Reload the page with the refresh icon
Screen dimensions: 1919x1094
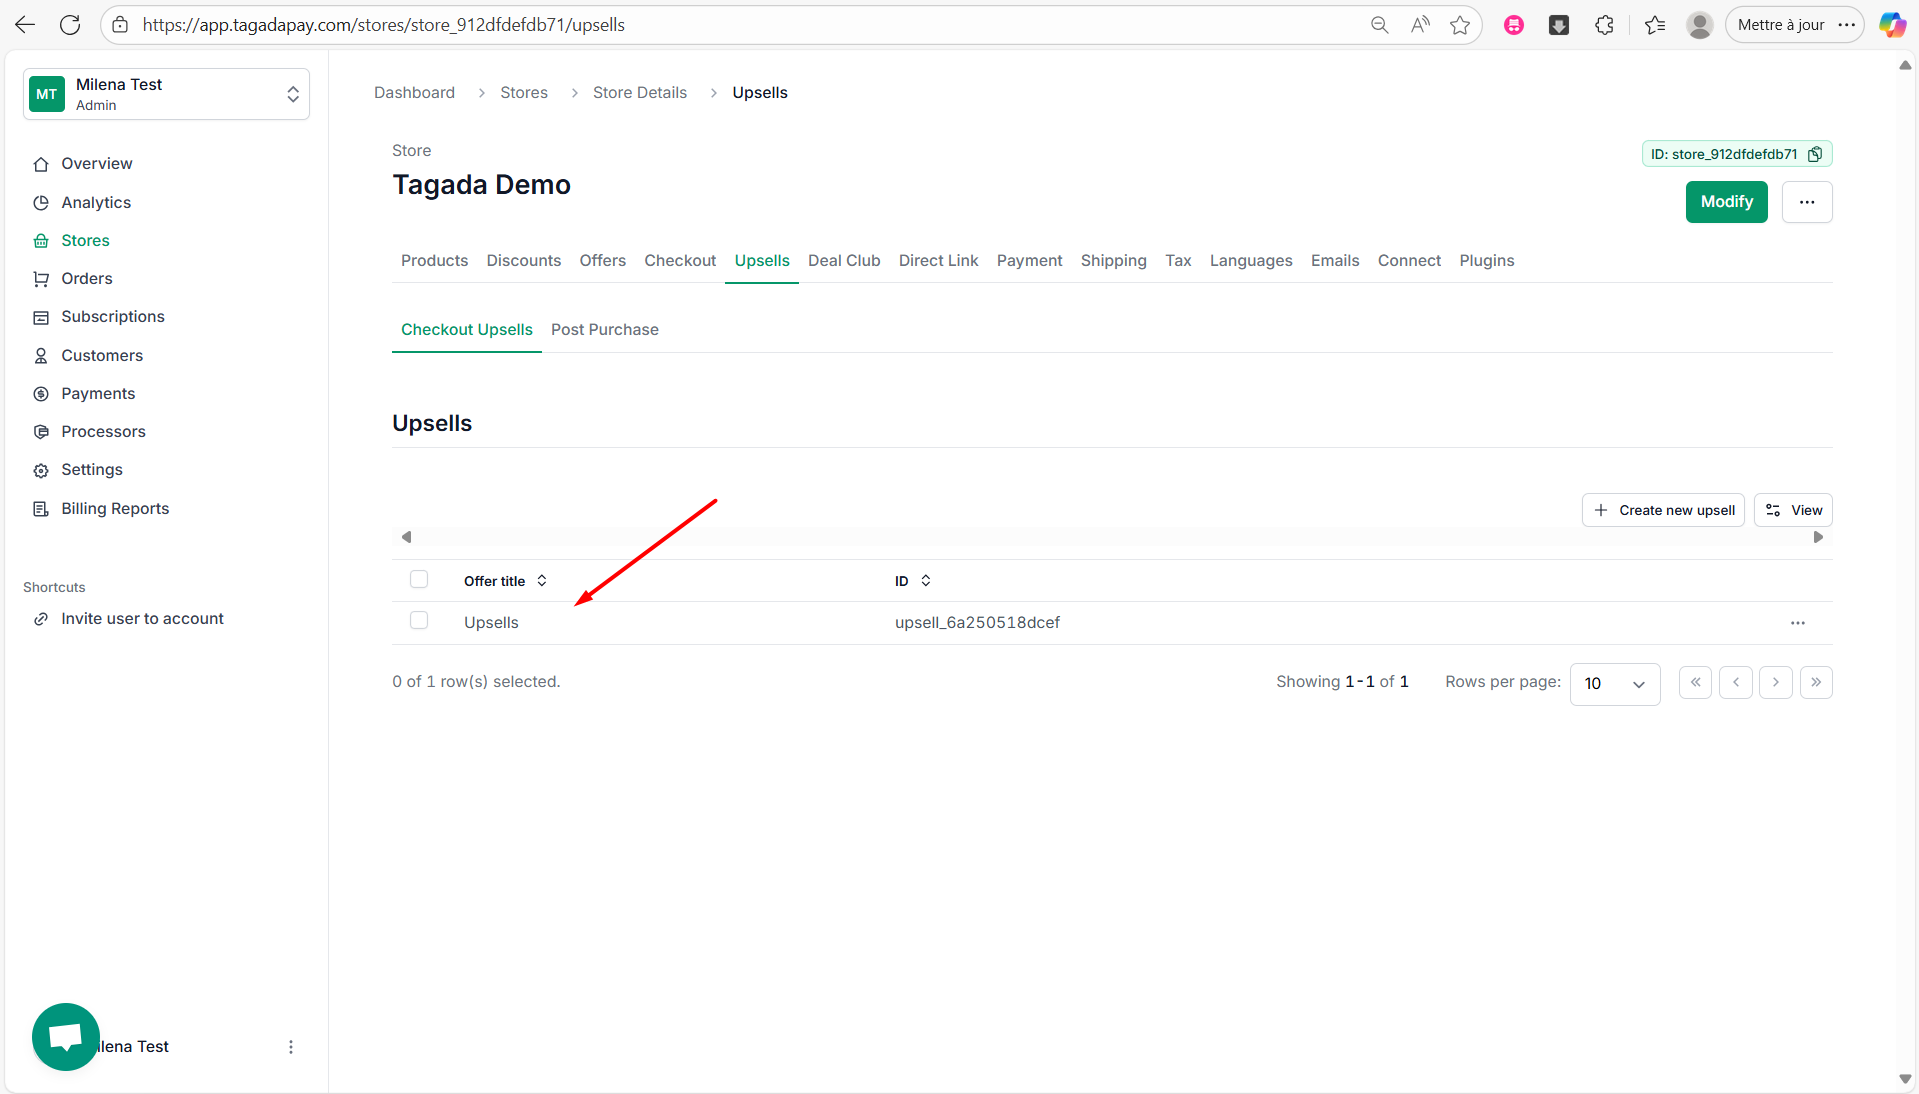(x=70, y=25)
